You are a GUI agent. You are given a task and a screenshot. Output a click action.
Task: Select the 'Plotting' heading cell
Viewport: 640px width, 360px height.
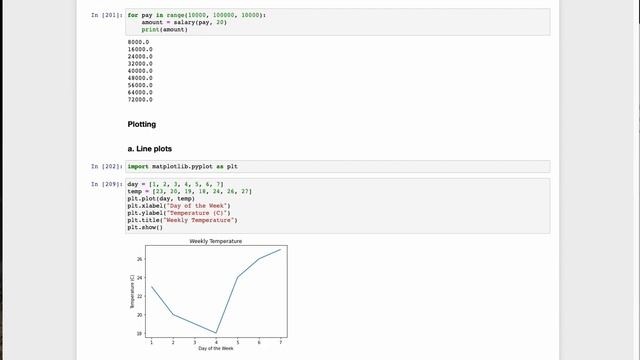click(x=142, y=124)
